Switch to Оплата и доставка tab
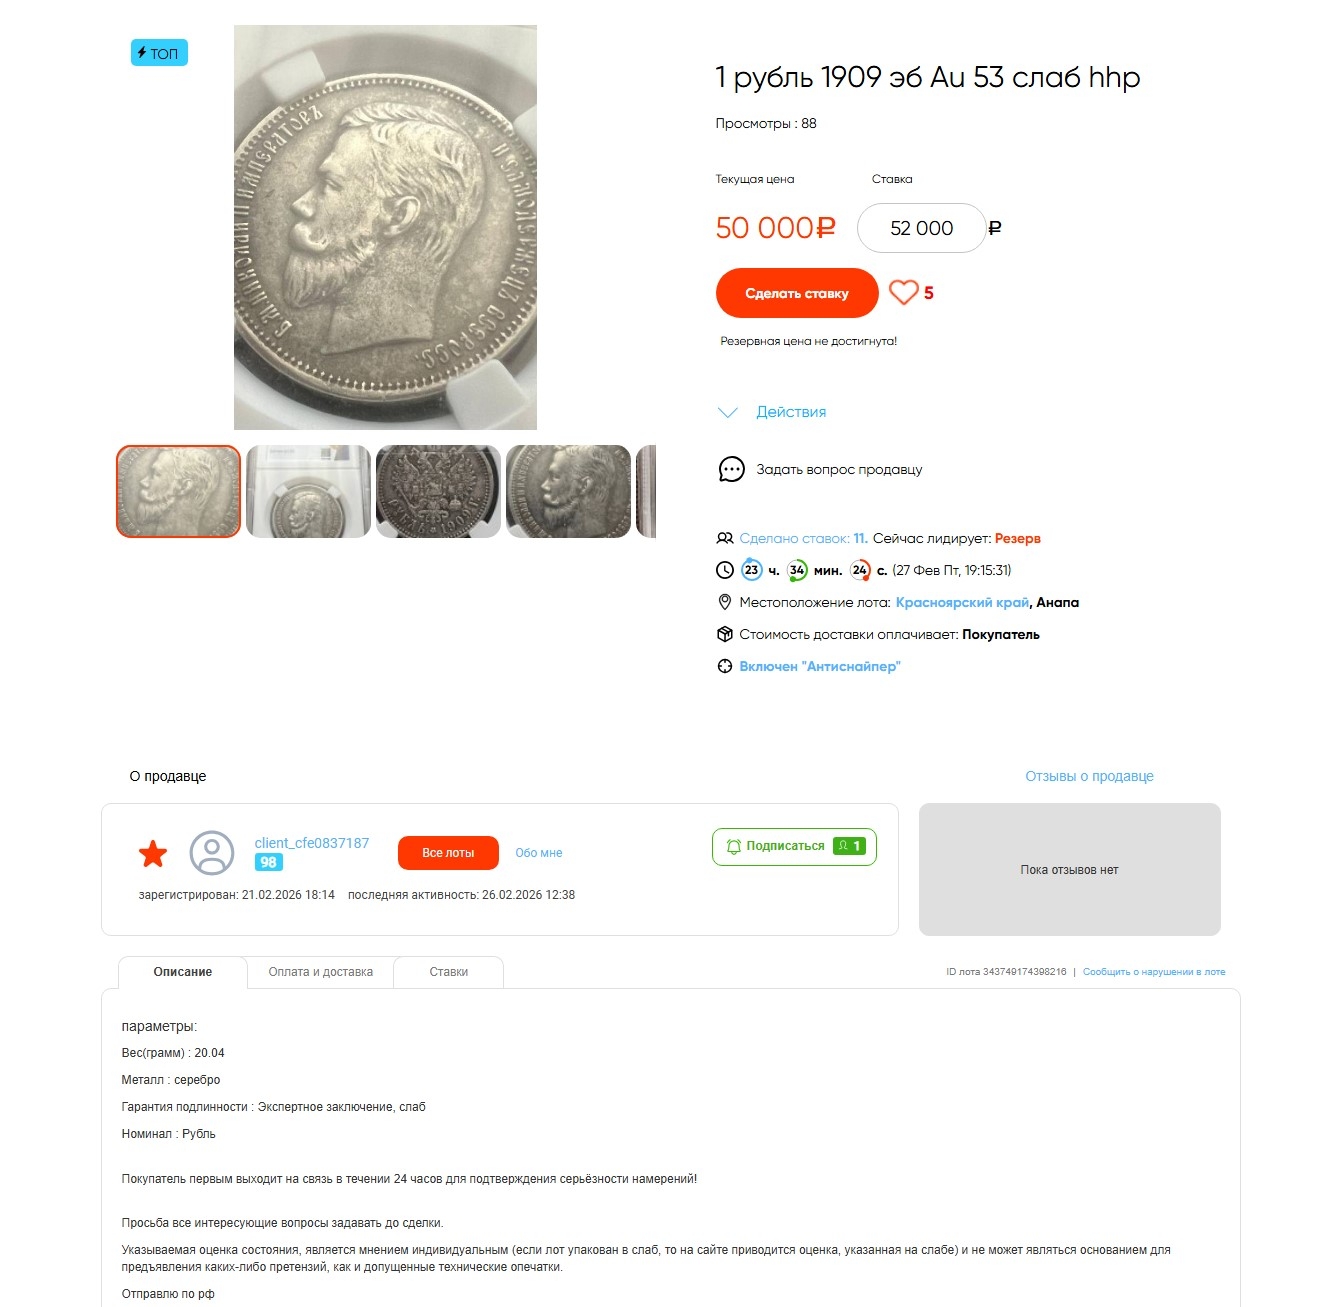The width and height of the screenshot is (1322, 1307). click(321, 972)
